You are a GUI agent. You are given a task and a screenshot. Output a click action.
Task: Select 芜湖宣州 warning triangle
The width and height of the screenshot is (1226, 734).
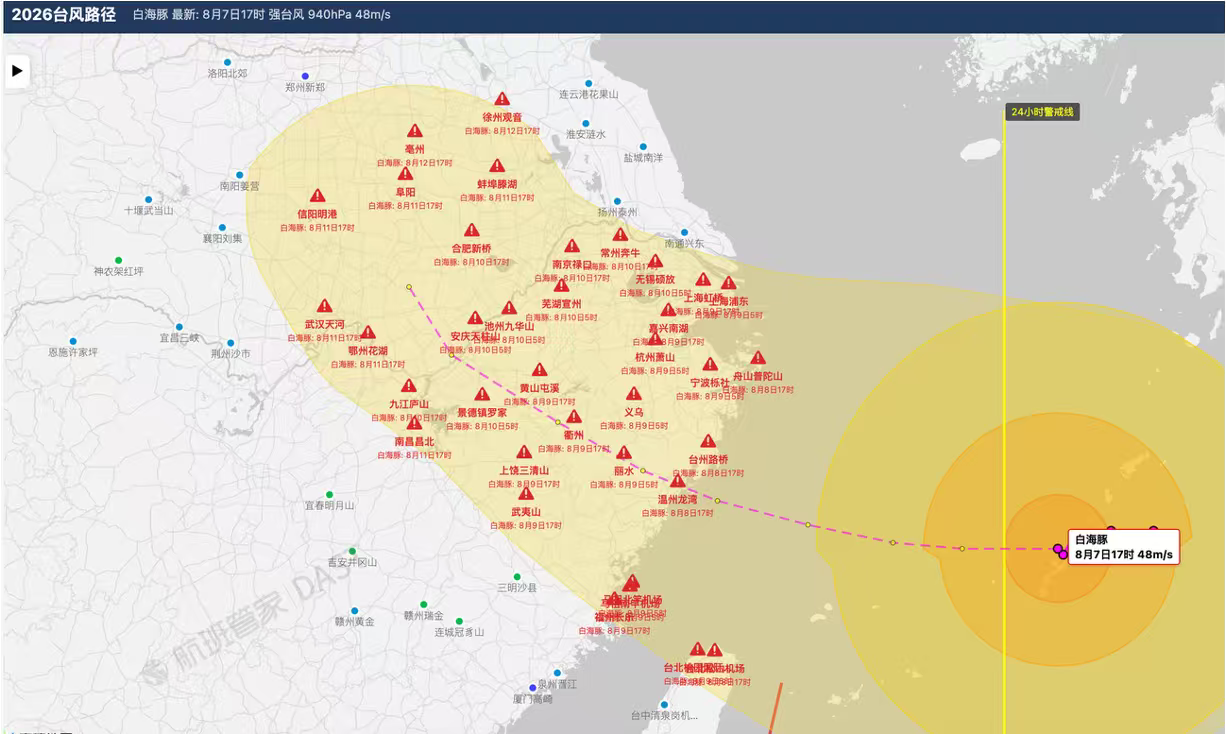pos(561,286)
